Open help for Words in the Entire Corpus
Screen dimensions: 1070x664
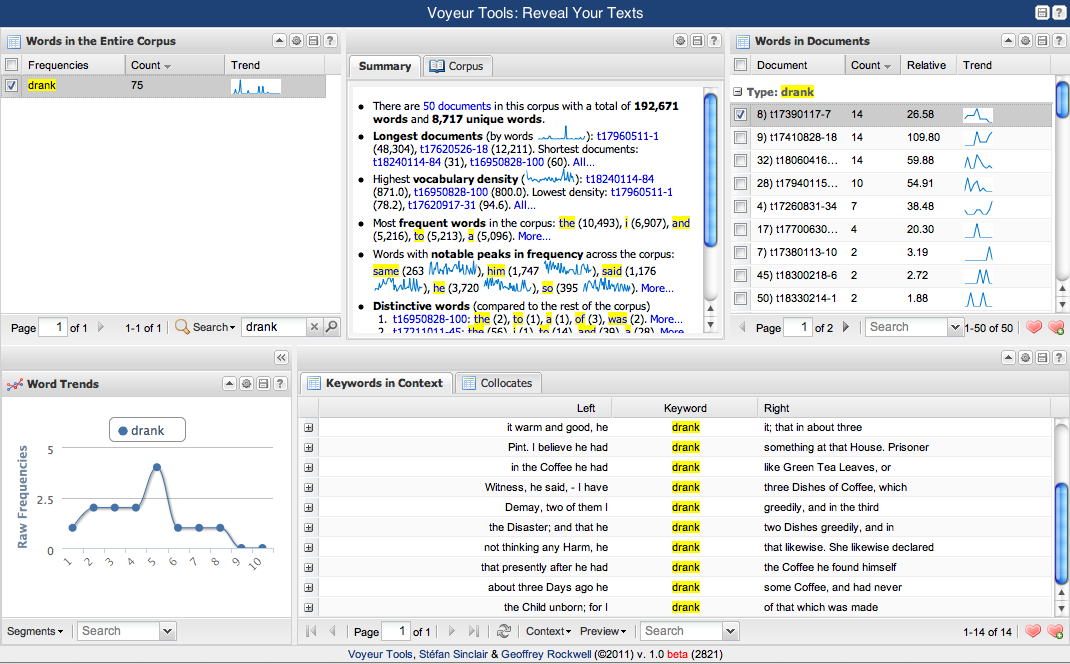coord(330,41)
